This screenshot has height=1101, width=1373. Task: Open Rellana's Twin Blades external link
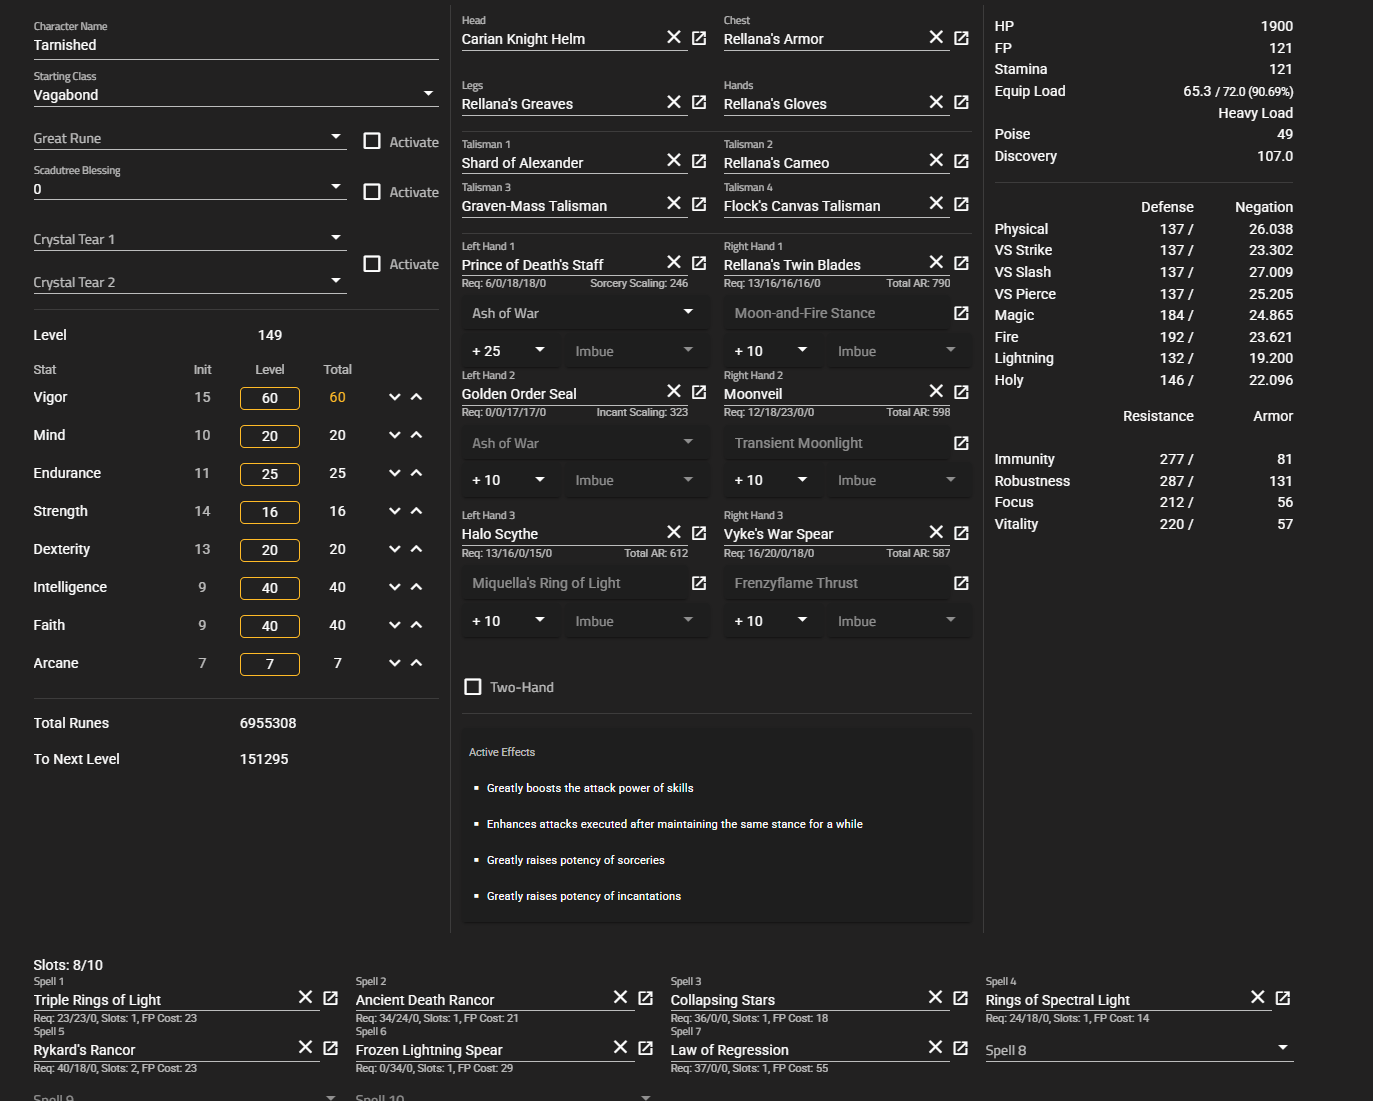click(x=961, y=263)
